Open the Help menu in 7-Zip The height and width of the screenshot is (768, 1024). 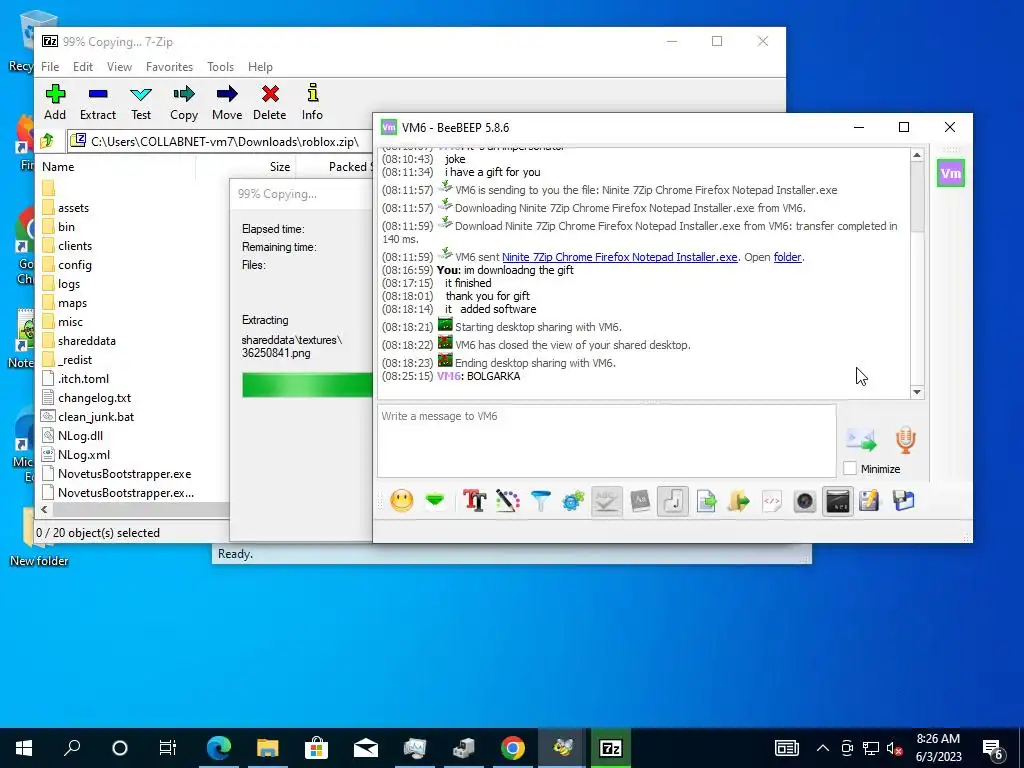pos(260,67)
